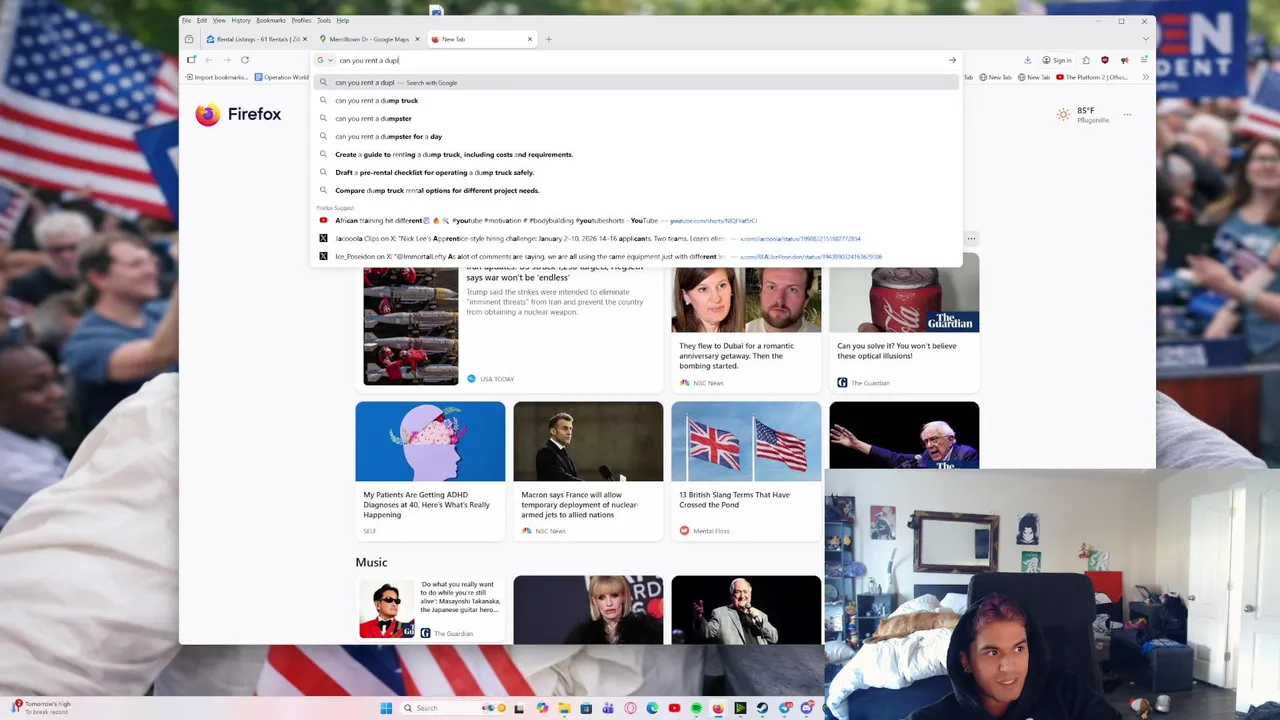Open Ice_Poseidon on X suggestion
Viewport: 1280px width, 720px height.
pyautogui.click(x=636, y=256)
